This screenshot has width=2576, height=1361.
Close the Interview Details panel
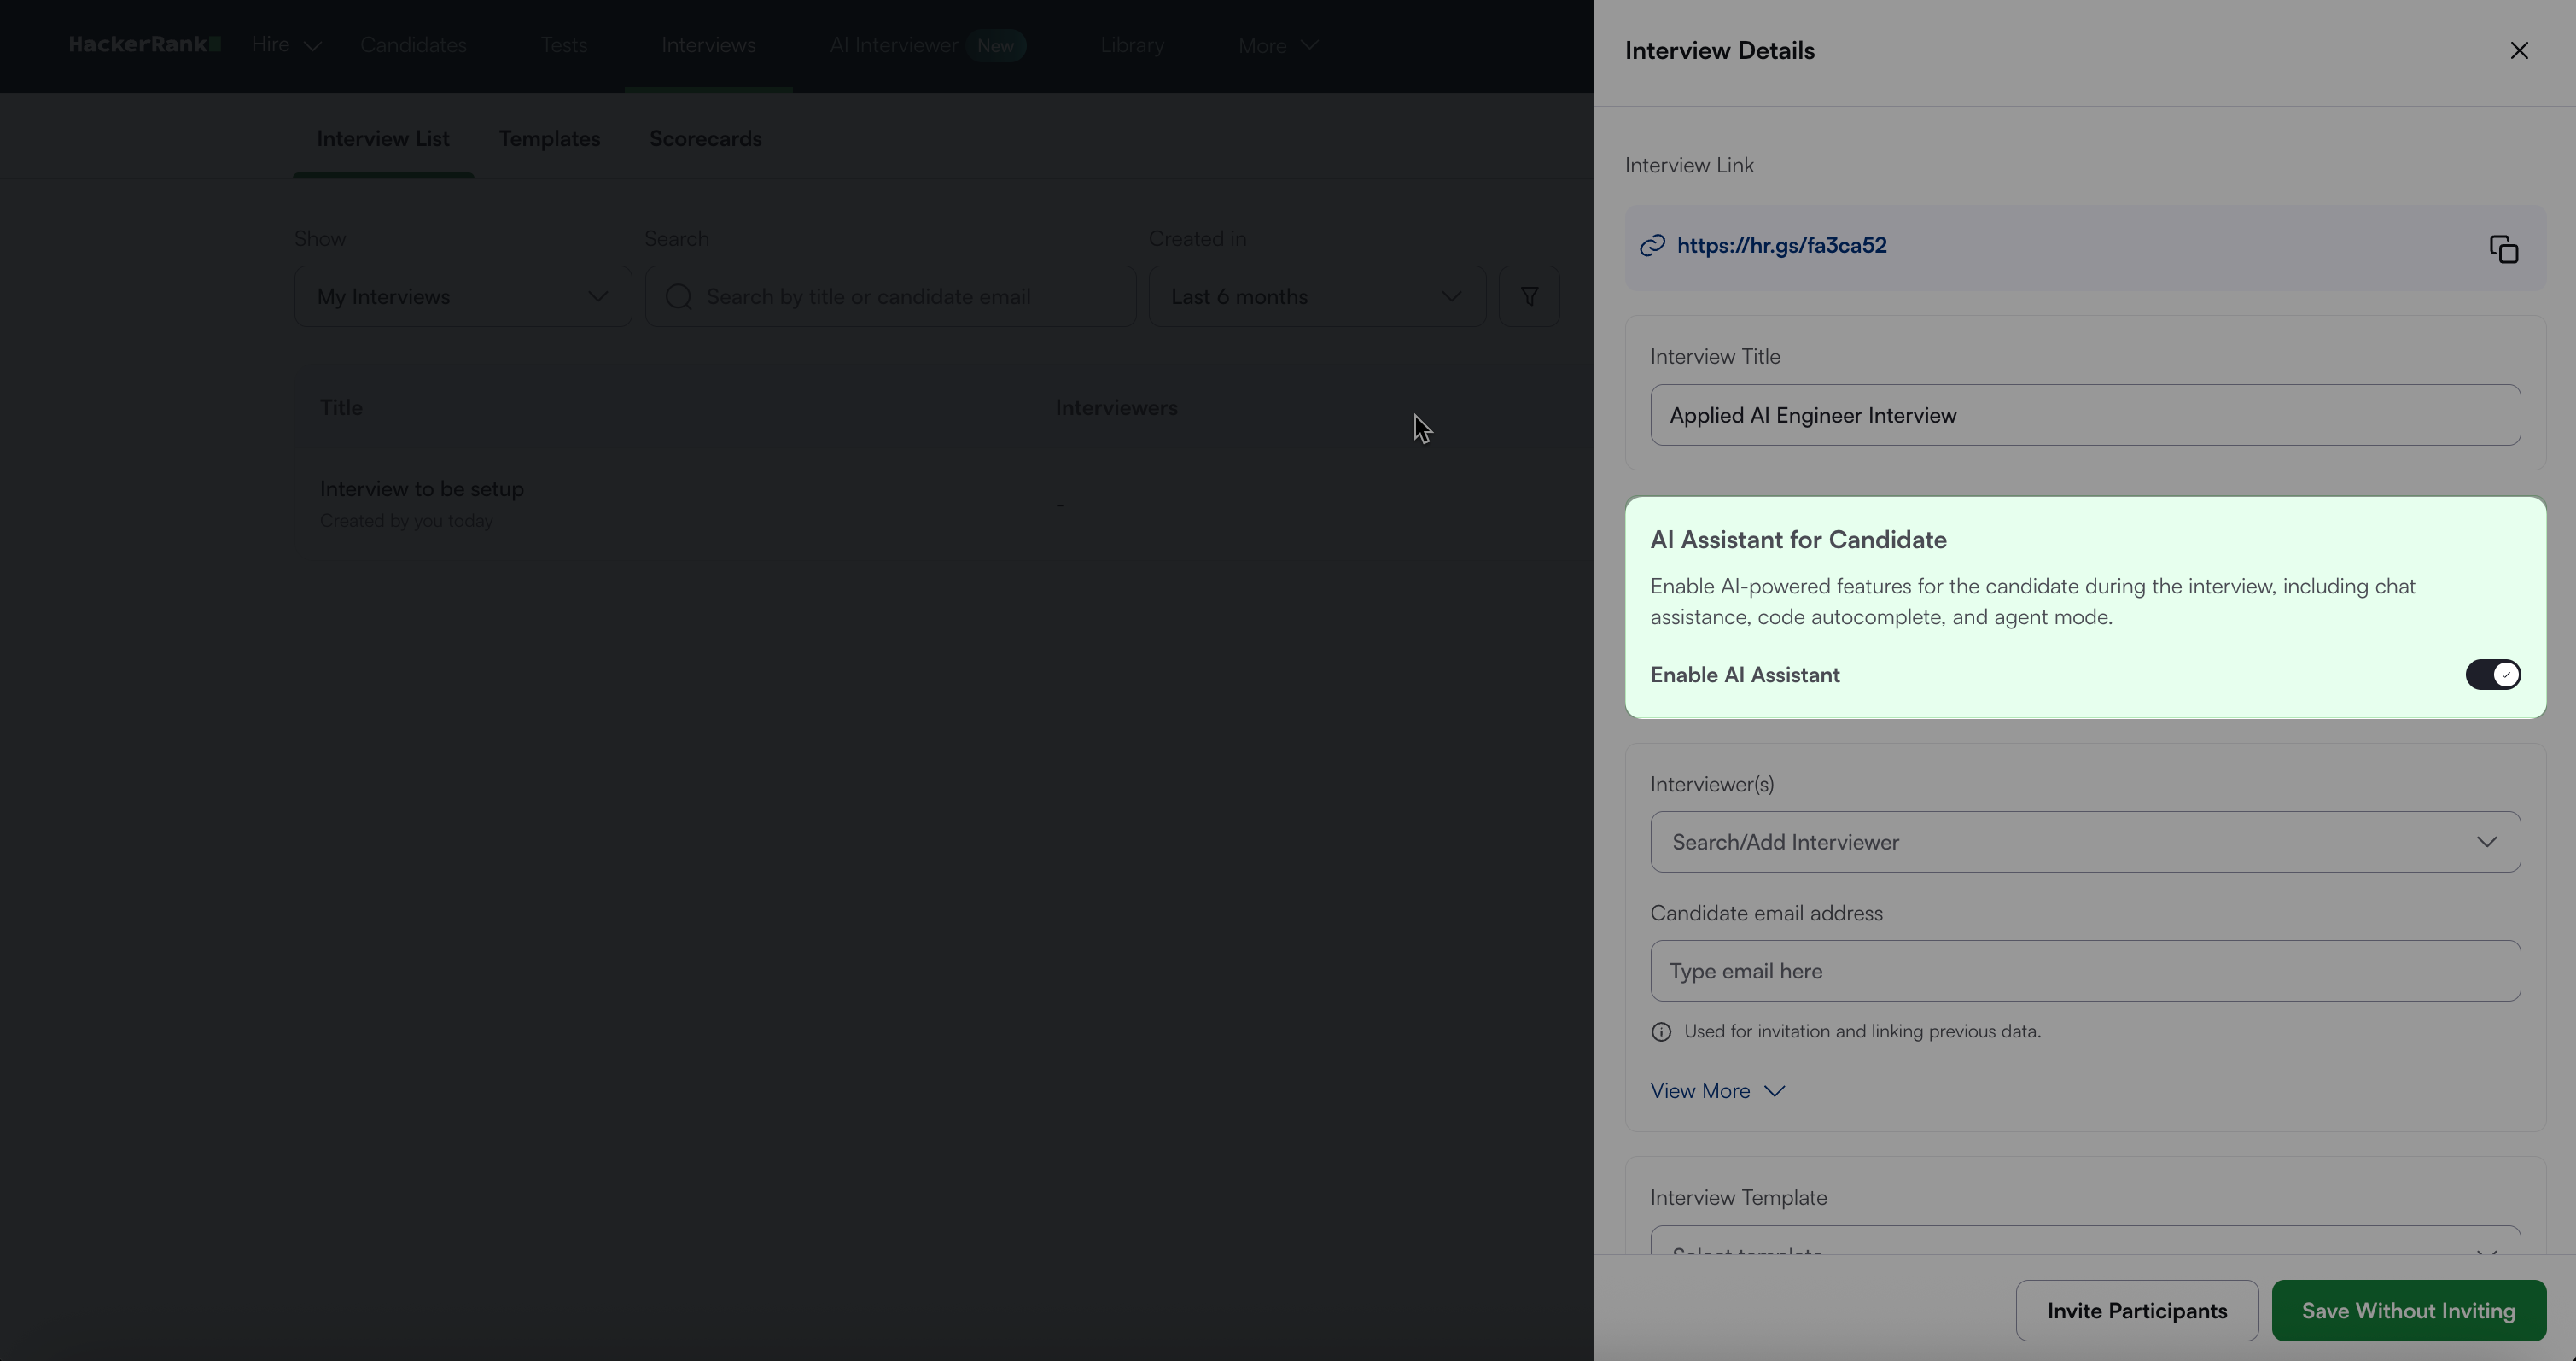pyautogui.click(x=2518, y=51)
